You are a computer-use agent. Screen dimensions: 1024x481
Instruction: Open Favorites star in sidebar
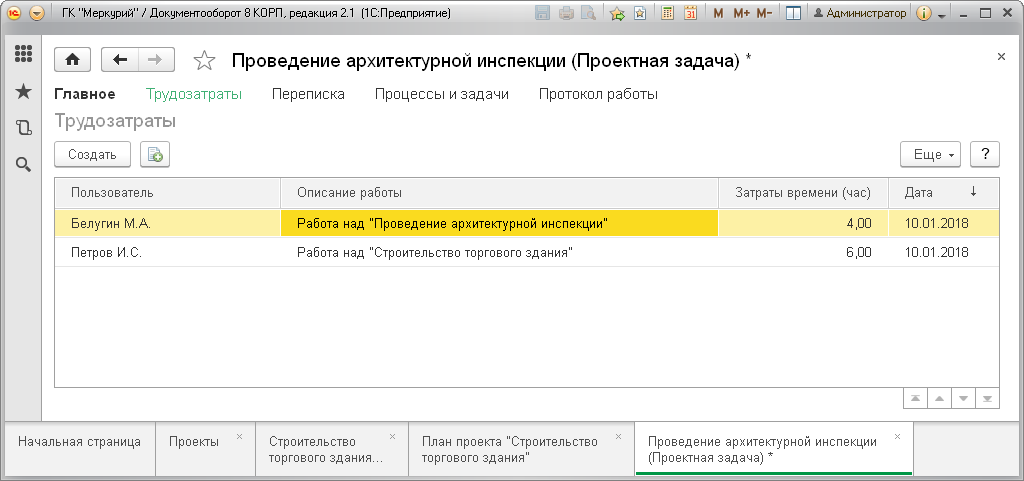click(24, 91)
